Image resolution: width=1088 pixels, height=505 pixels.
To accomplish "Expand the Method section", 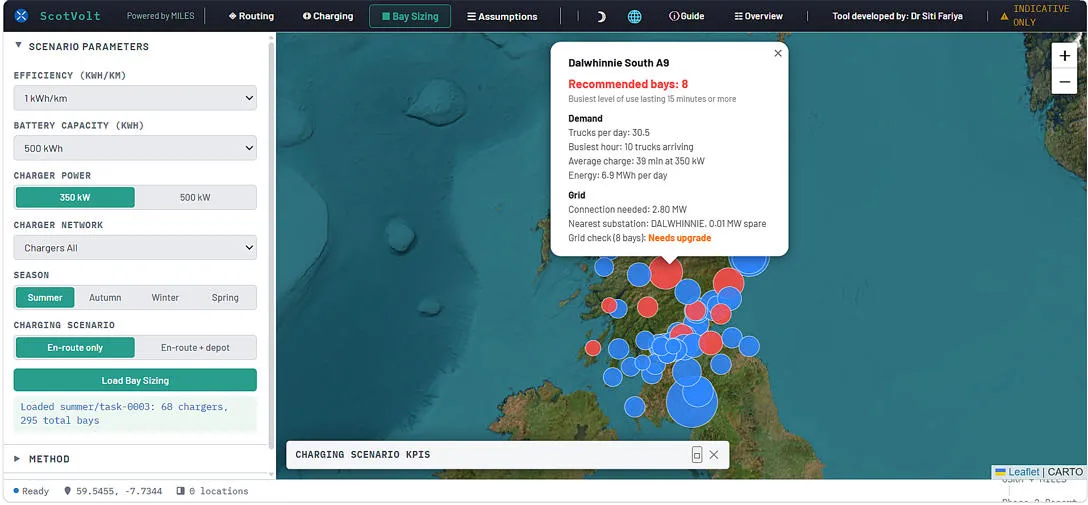I will pos(42,459).
